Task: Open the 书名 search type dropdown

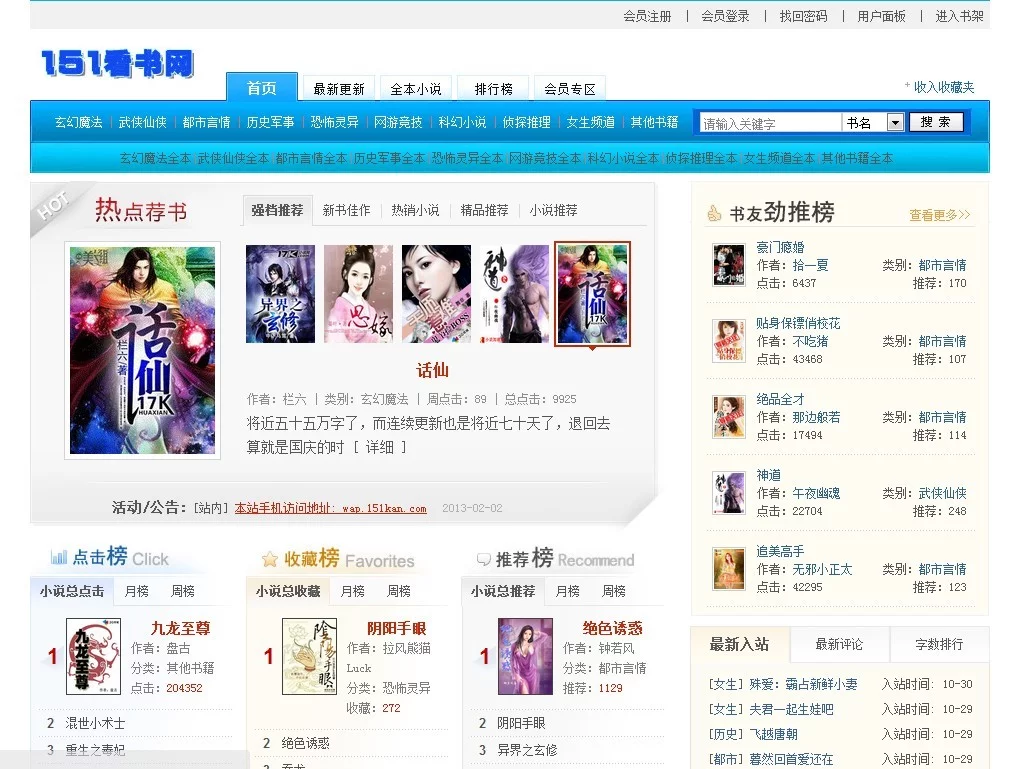Action: (895, 122)
